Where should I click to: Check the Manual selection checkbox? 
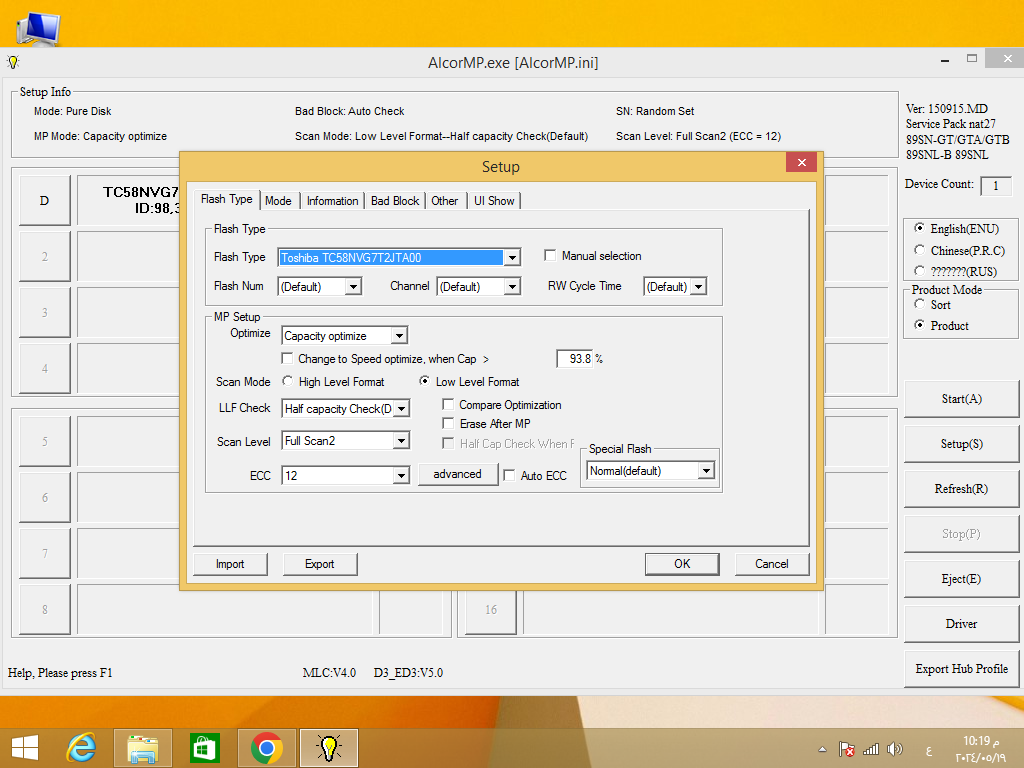pyautogui.click(x=550, y=255)
